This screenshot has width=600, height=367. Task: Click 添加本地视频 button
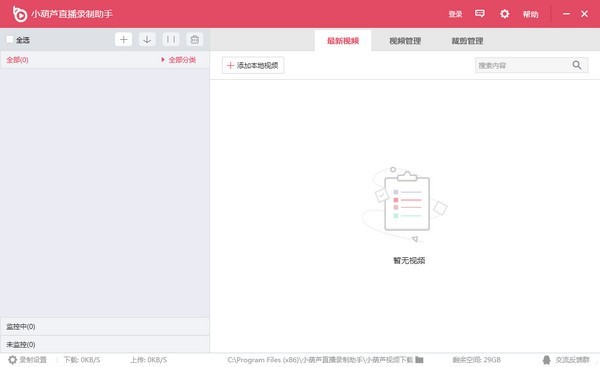point(253,65)
